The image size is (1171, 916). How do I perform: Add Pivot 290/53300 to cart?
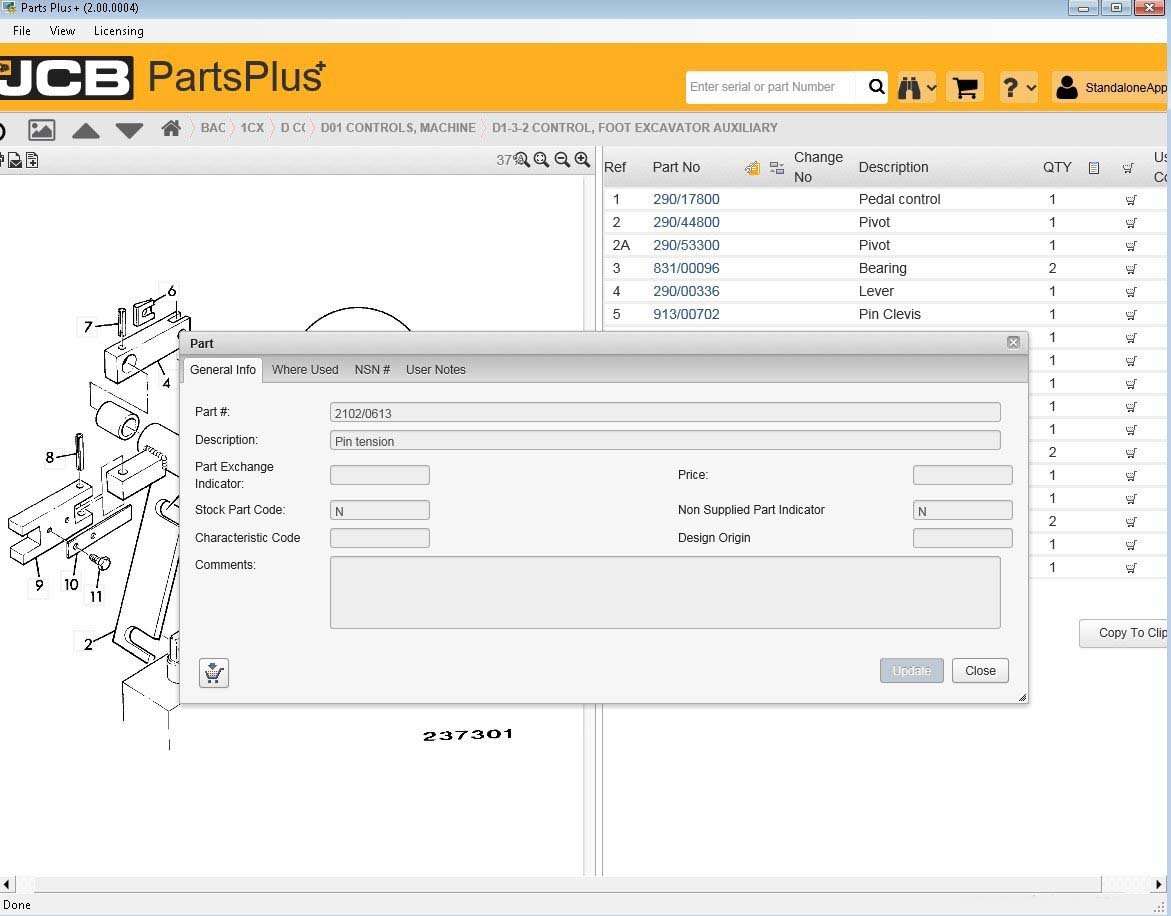pos(1131,246)
